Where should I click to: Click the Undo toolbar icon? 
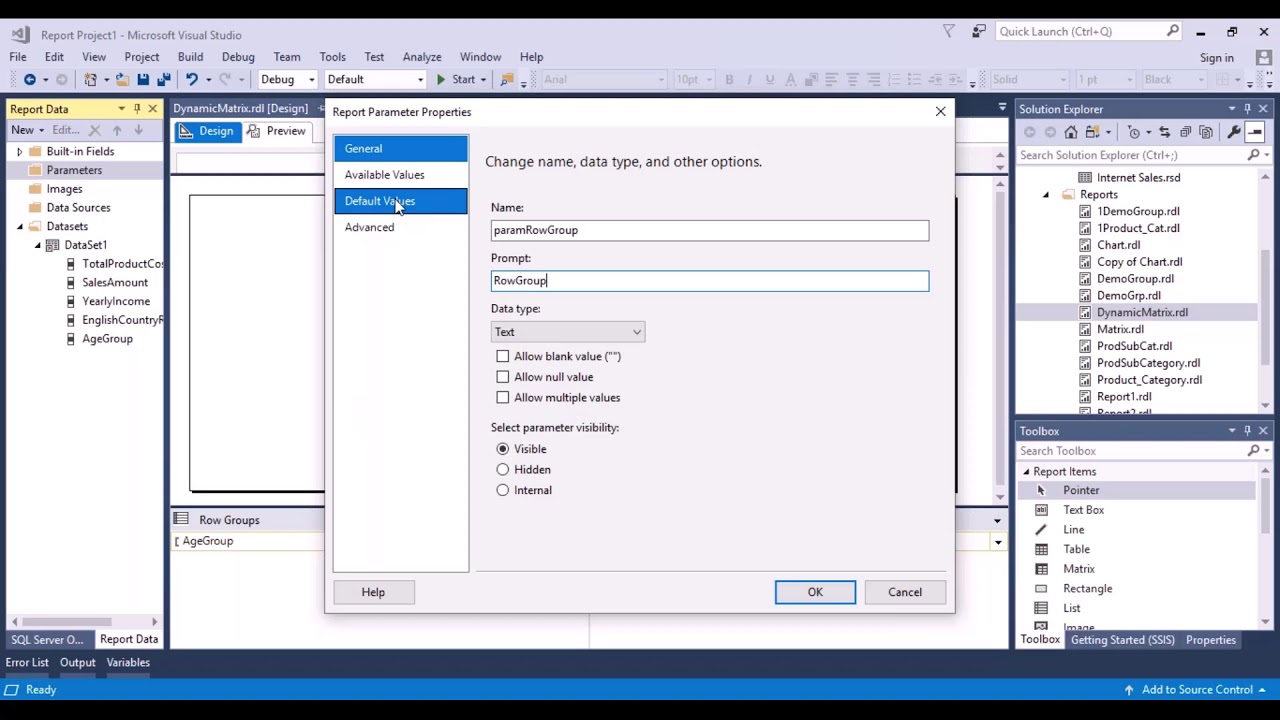[x=191, y=79]
